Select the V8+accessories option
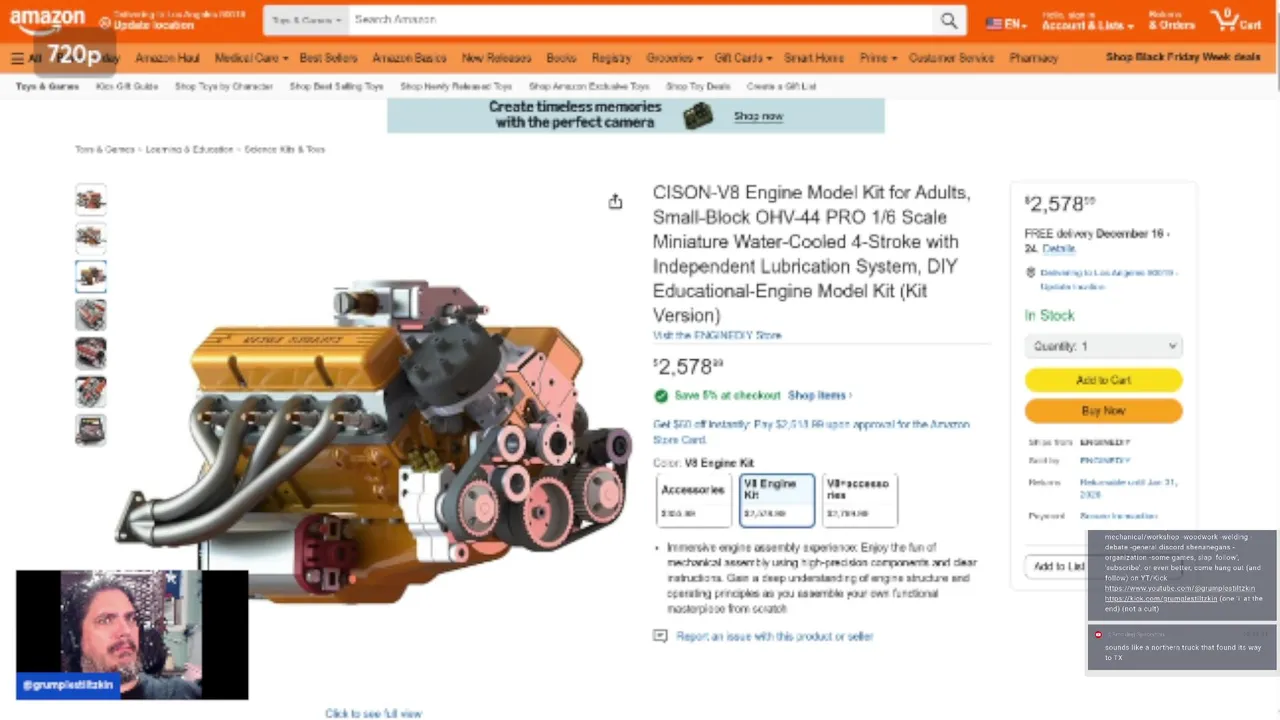The height and width of the screenshot is (720, 1280). tap(860, 500)
